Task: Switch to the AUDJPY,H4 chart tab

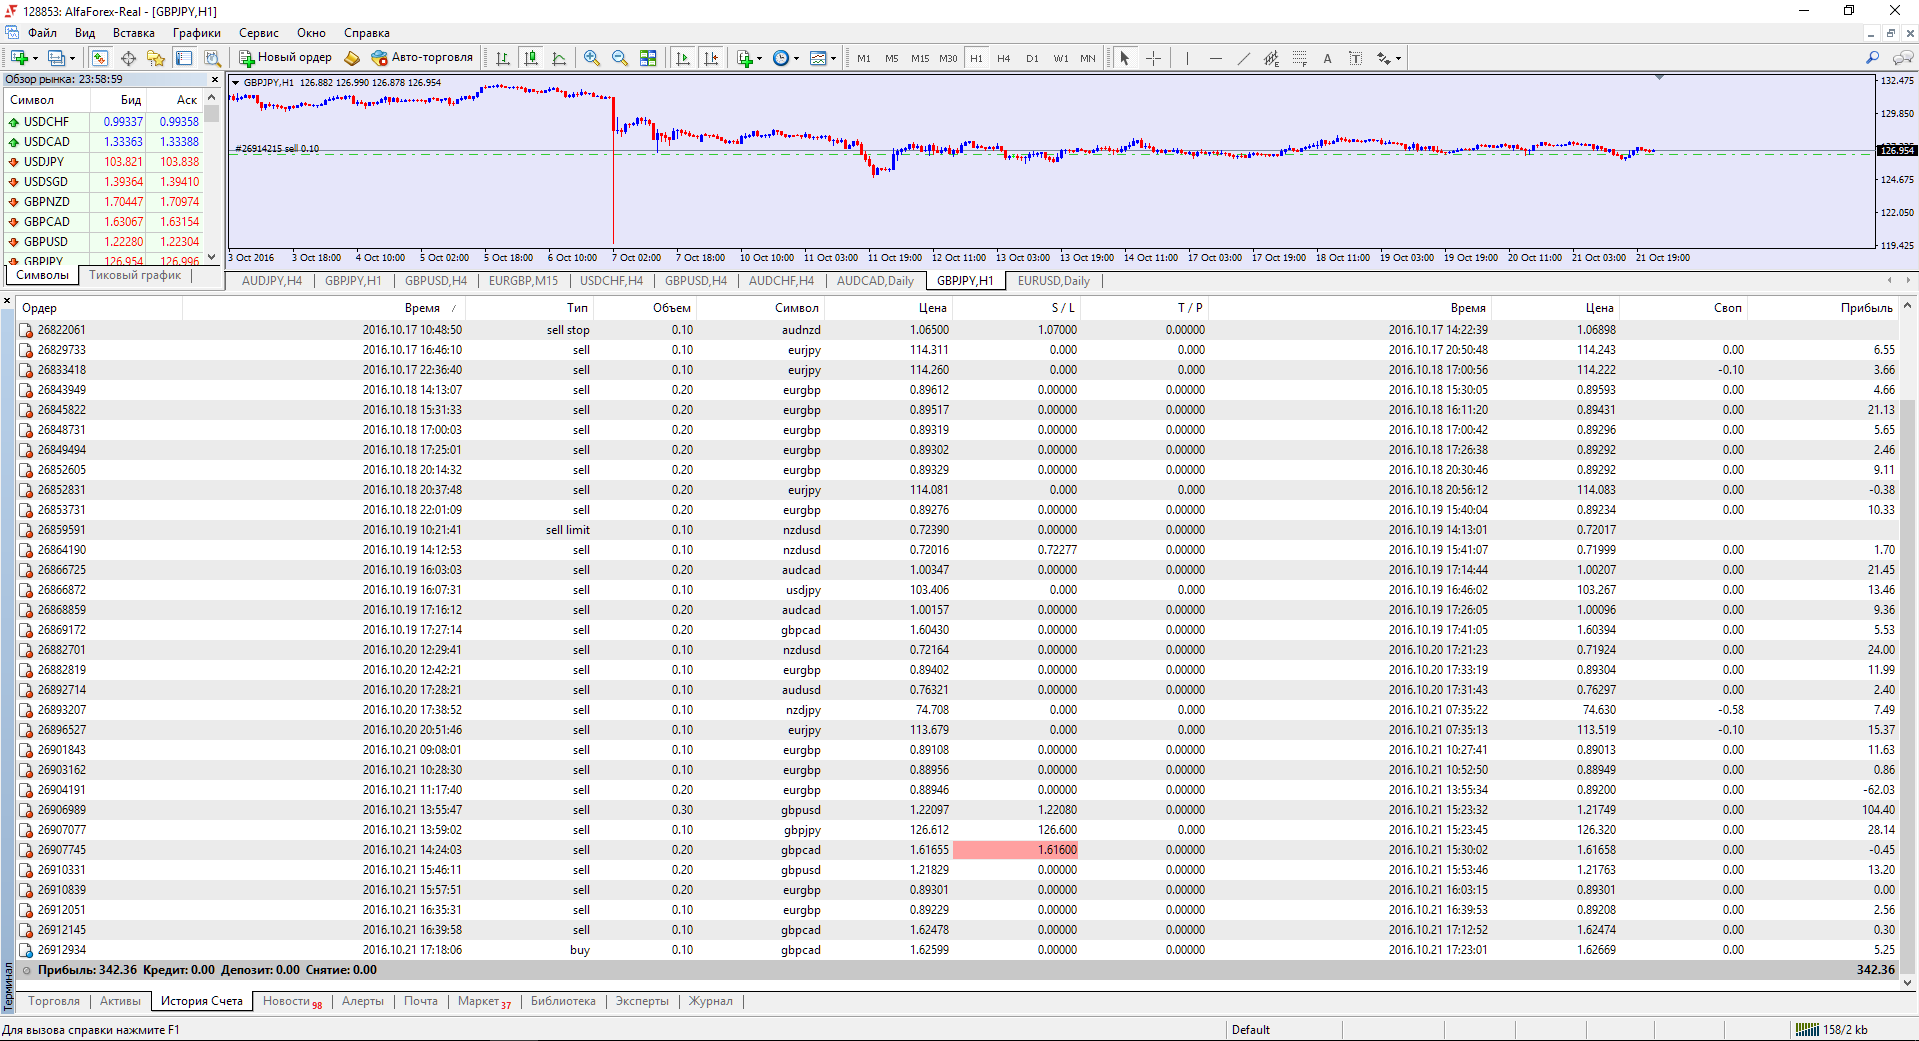Action: 272,281
